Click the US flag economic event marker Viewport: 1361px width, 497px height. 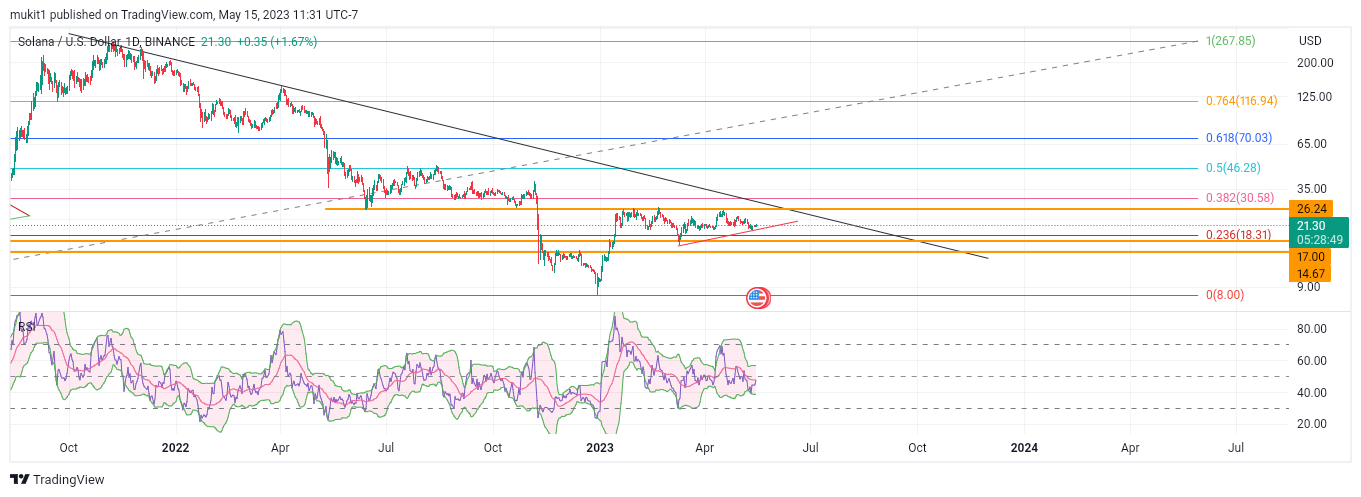758,297
